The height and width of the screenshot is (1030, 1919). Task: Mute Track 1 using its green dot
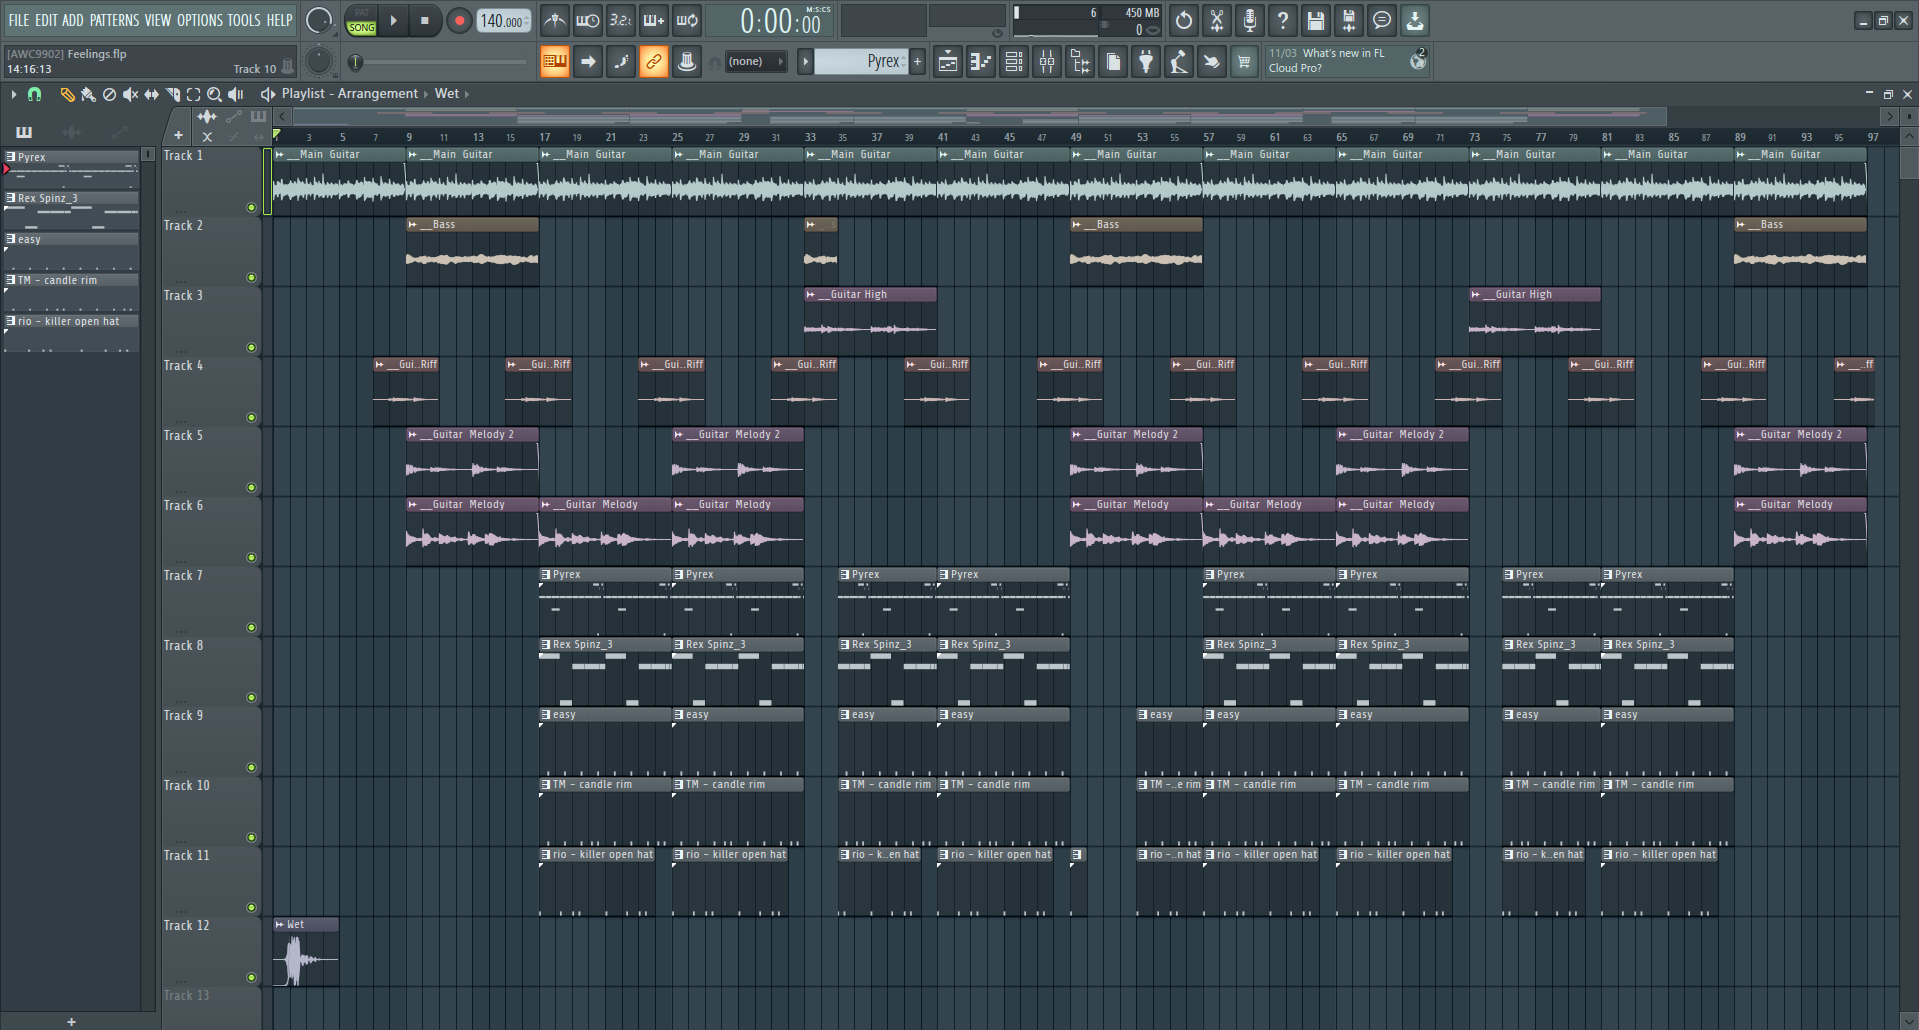pos(251,208)
